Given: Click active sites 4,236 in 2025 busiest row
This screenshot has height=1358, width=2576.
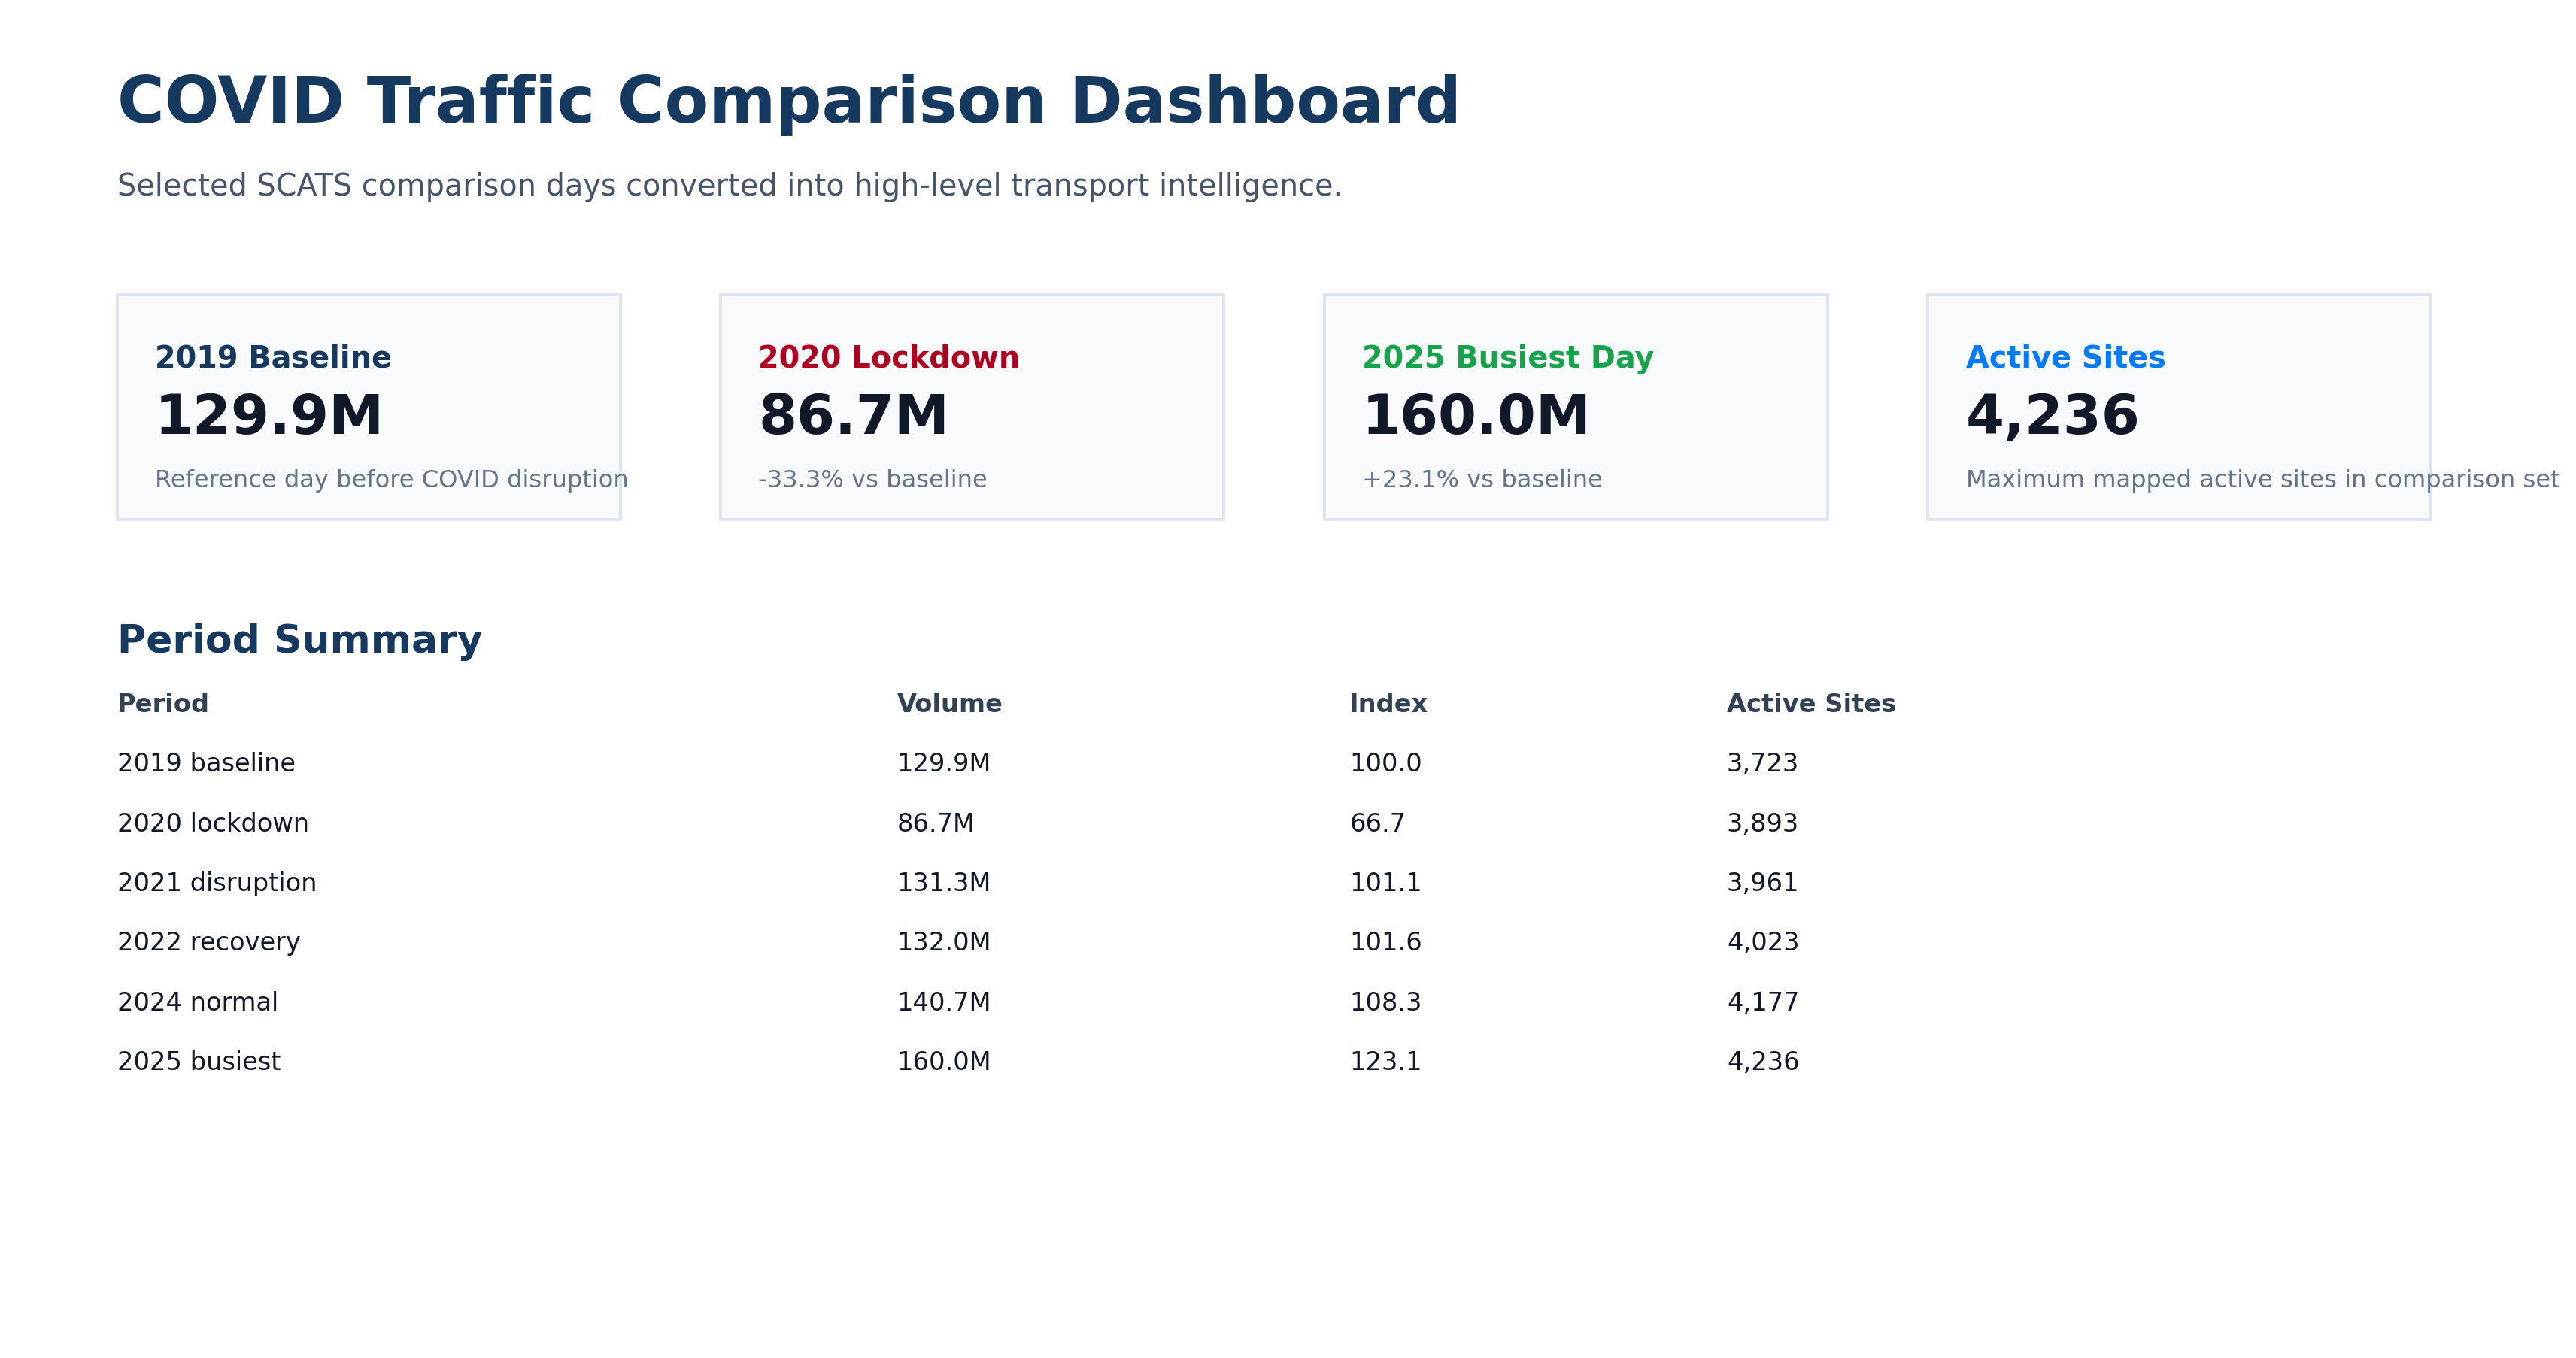Looking at the screenshot, I should click(1762, 1062).
